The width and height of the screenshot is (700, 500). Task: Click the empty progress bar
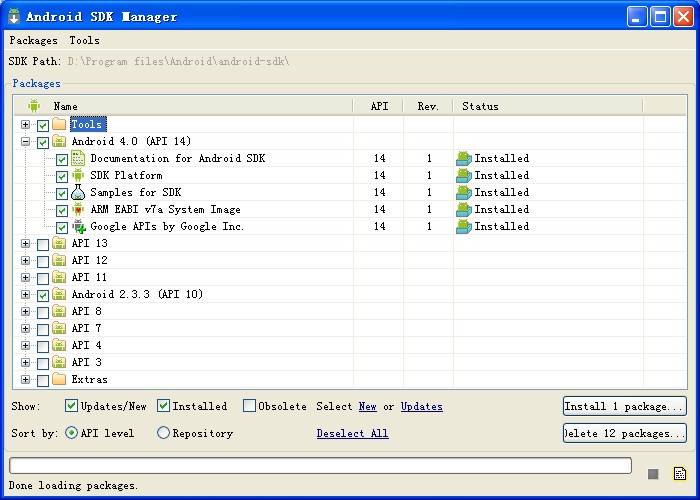pos(320,465)
